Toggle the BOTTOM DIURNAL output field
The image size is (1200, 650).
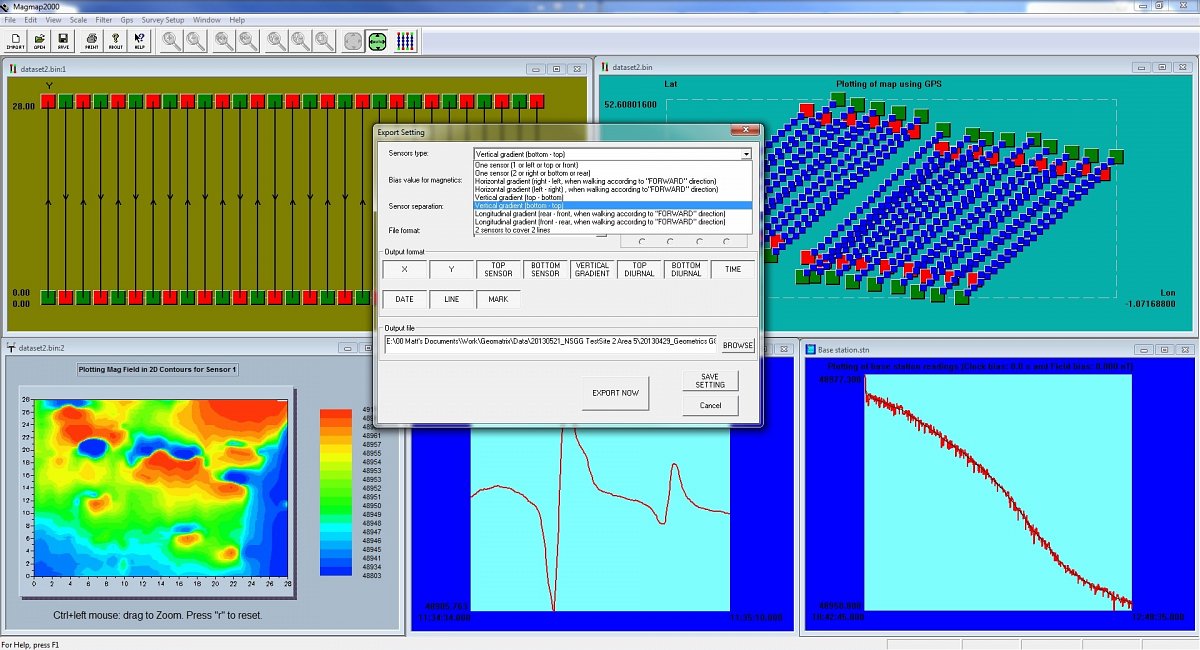click(686, 269)
